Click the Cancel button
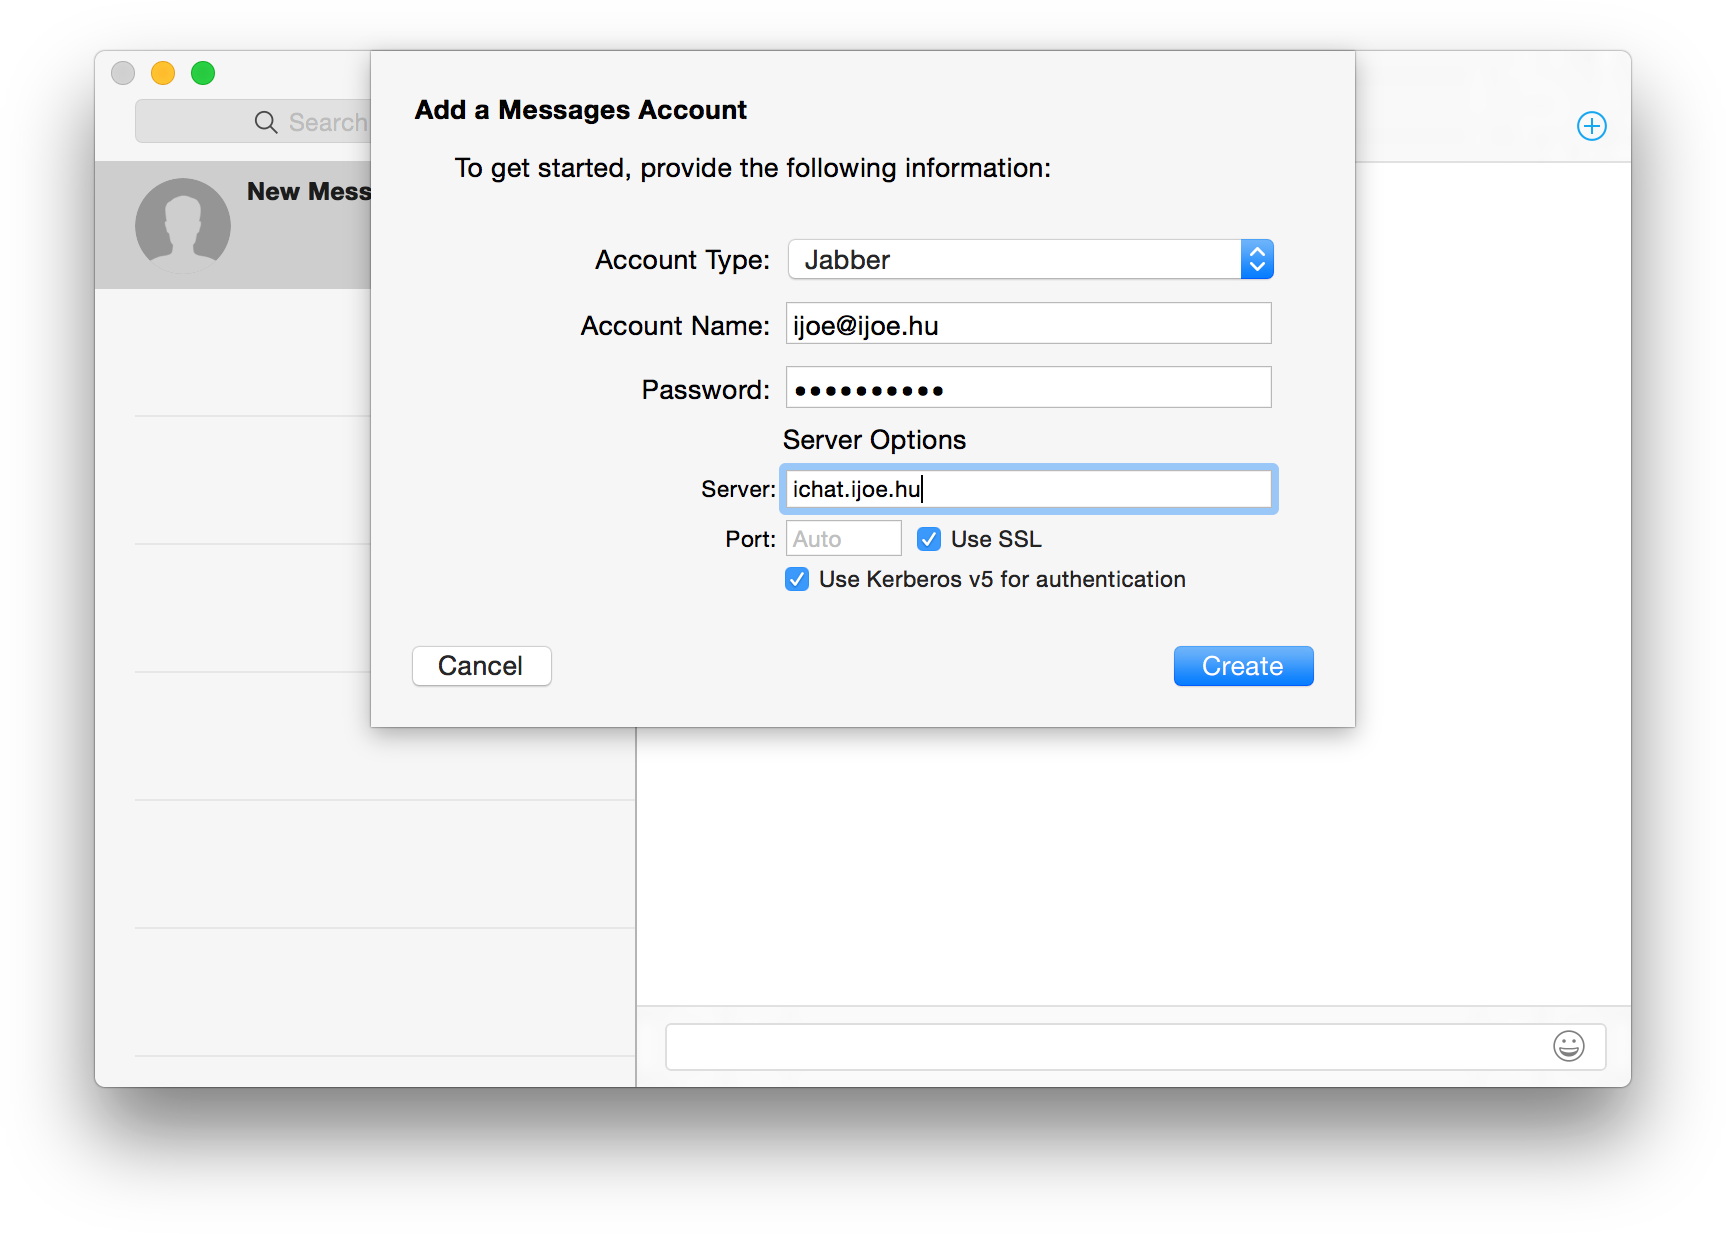Image resolution: width=1726 pixels, height=1234 pixels. coord(481,666)
